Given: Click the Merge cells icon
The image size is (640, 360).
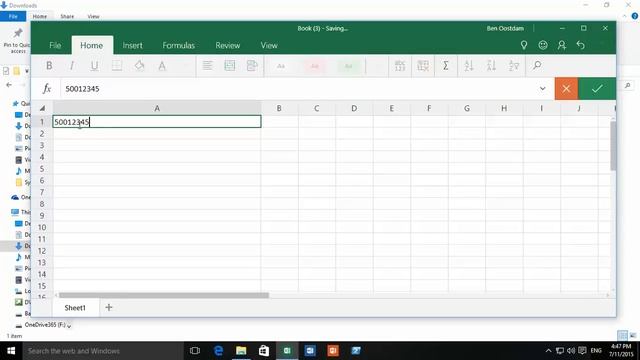Looking at the screenshot, I should [230, 66].
